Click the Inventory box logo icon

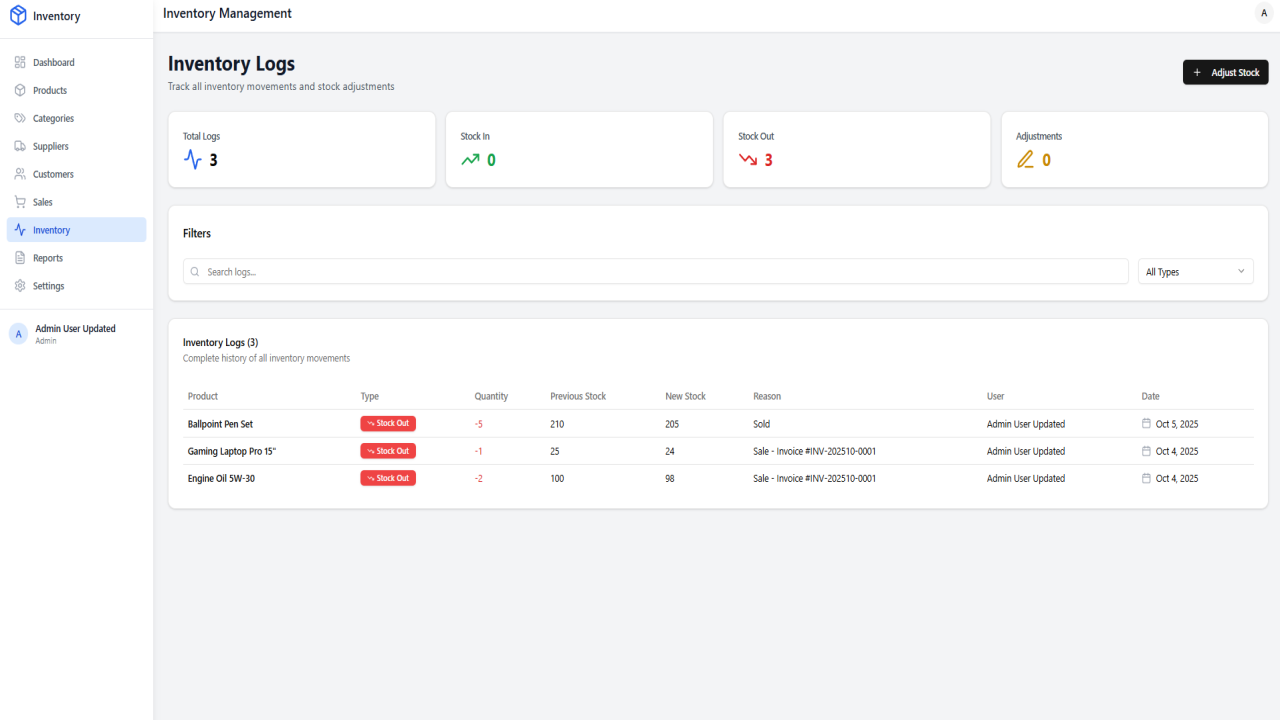pyautogui.click(x=18, y=16)
